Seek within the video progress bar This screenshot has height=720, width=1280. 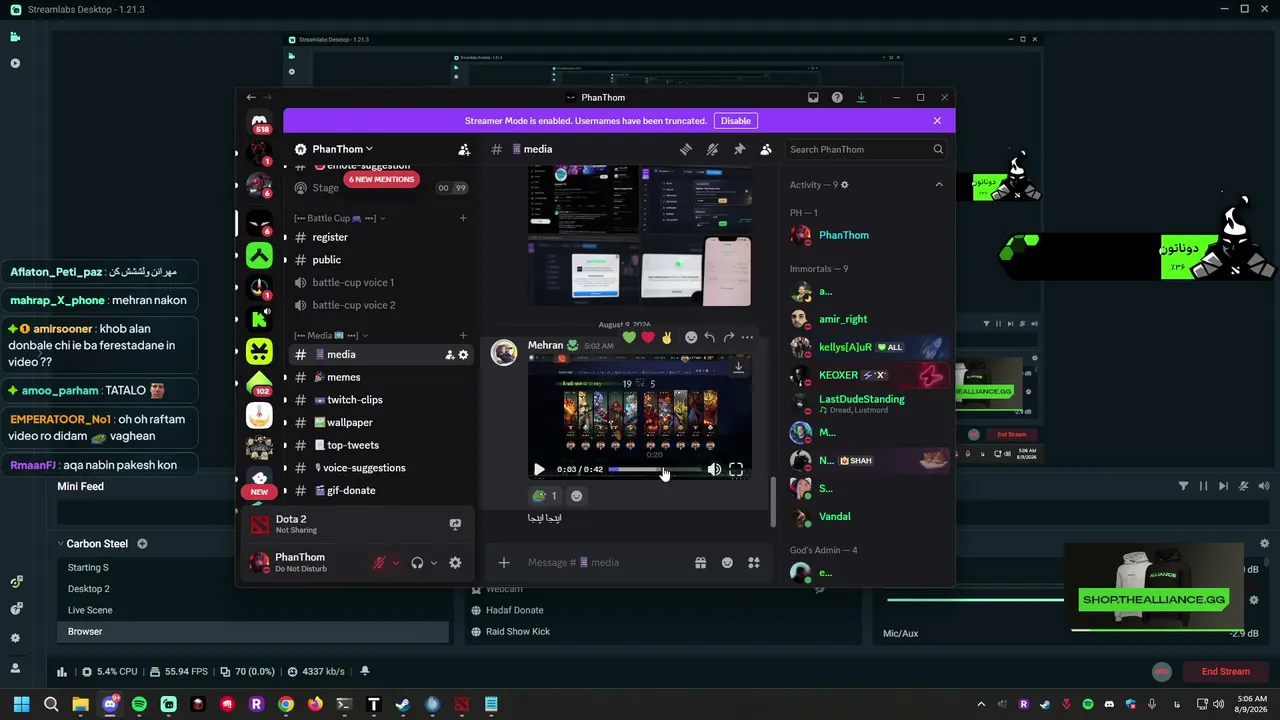point(653,469)
